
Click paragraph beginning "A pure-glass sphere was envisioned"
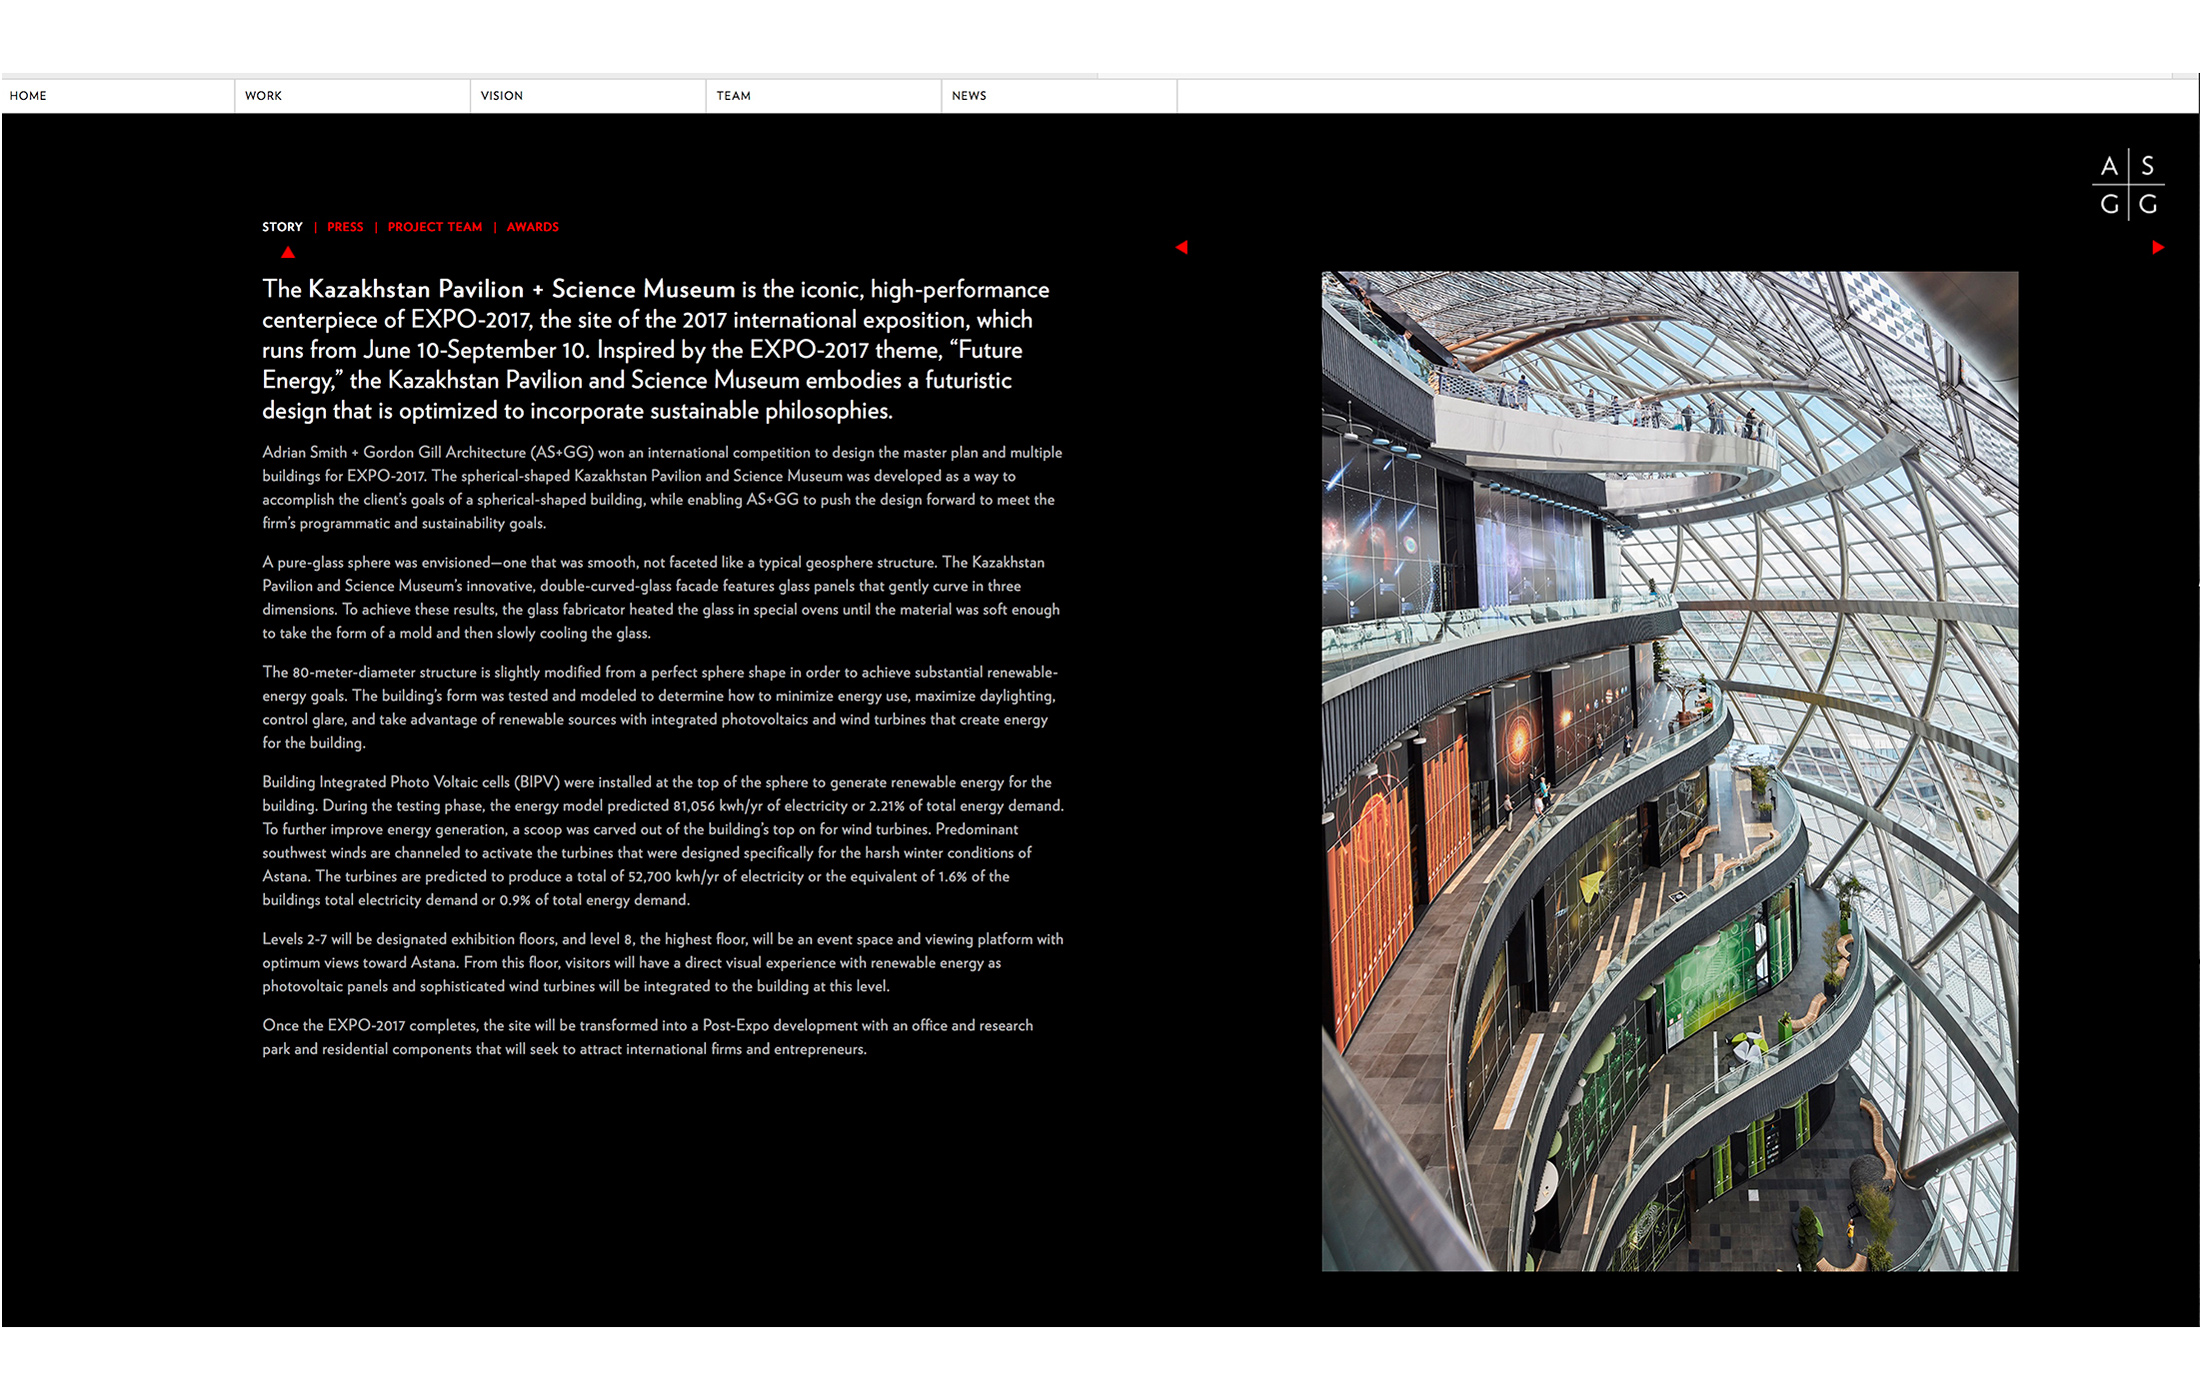[x=661, y=598]
